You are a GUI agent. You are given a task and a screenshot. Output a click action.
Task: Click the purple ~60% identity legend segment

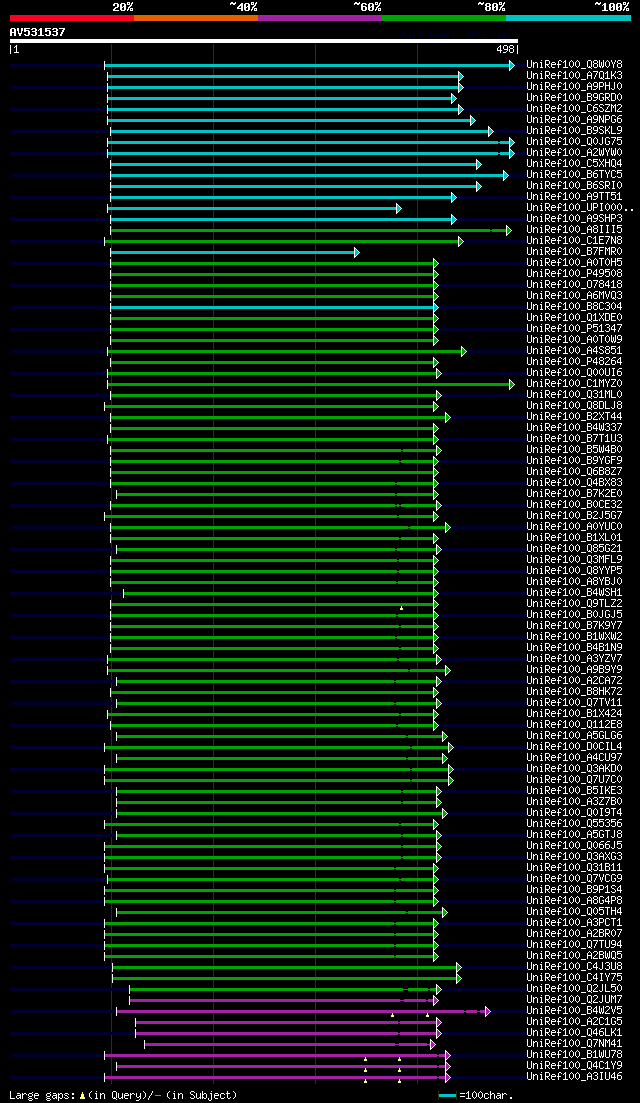pos(320,18)
